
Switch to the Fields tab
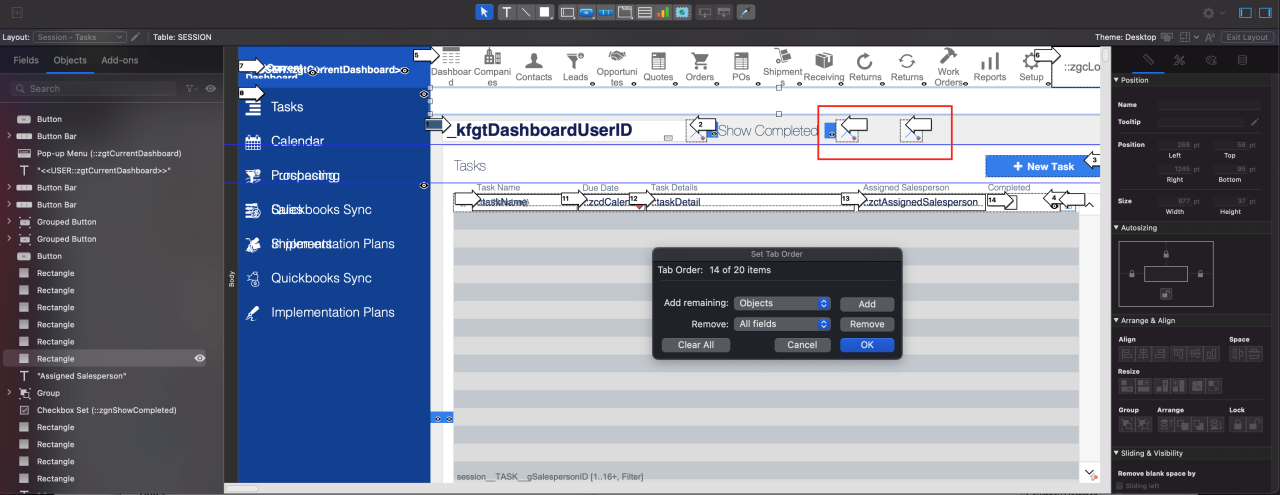coord(26,60)
